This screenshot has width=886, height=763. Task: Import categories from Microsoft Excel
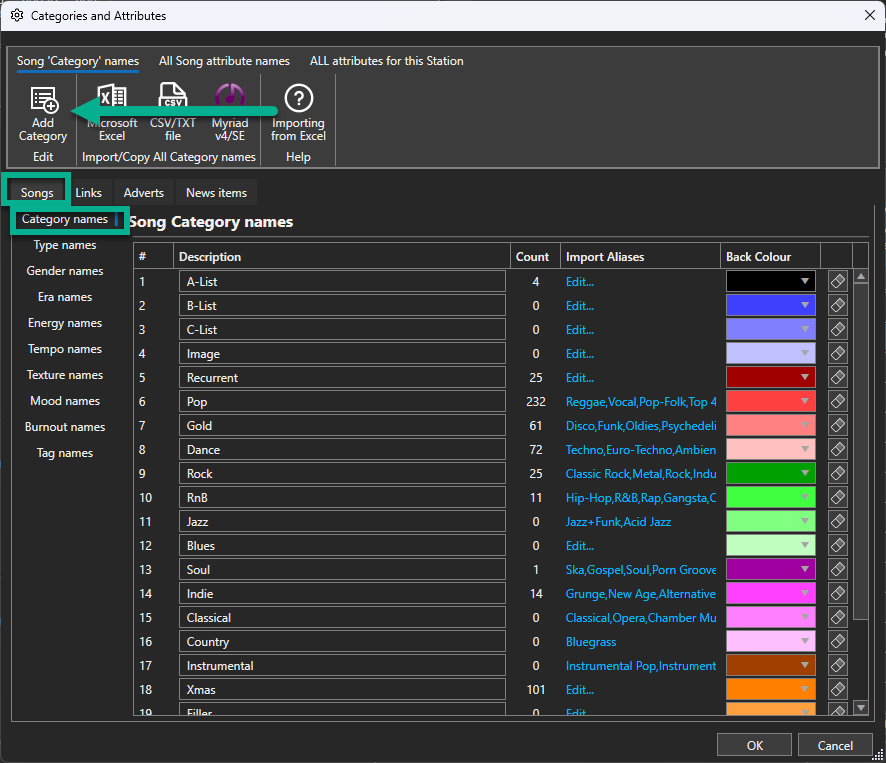112,113
